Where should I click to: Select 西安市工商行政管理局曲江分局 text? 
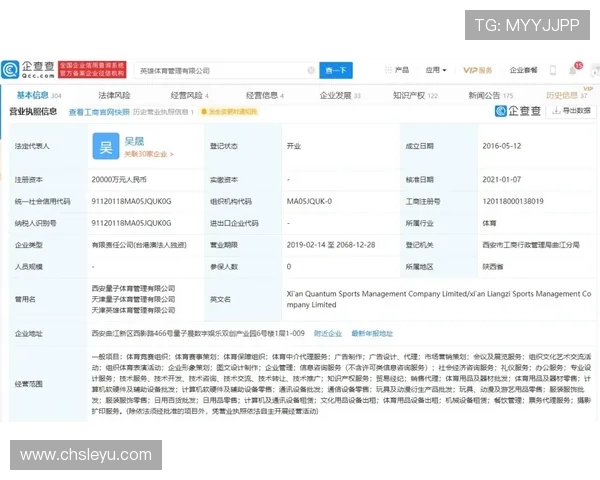[x=531, y=245]
